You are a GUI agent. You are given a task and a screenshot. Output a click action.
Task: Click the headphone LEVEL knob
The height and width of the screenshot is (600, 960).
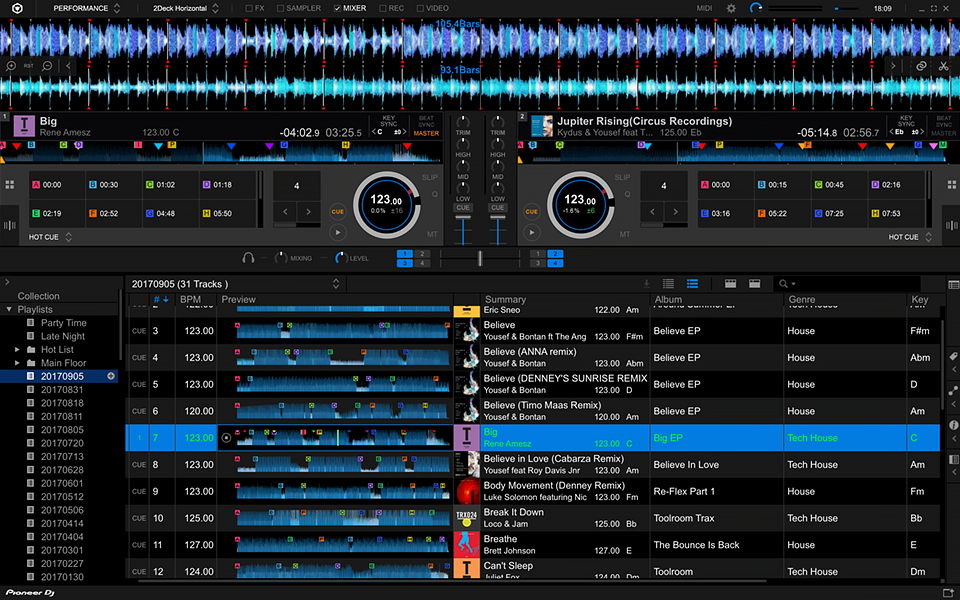[x=340, y=258]
